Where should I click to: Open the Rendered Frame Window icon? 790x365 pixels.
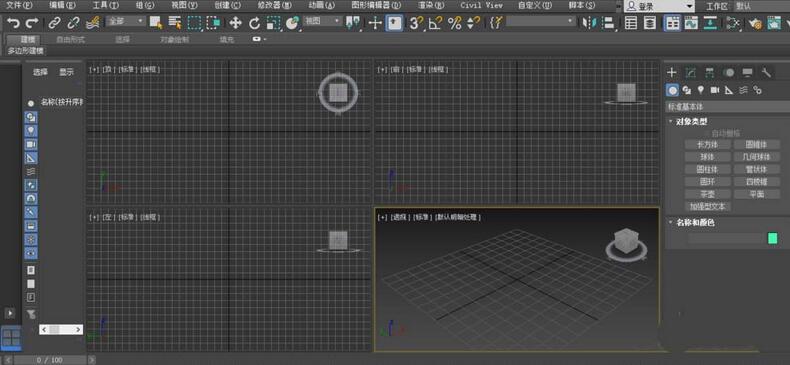(773, 23)
